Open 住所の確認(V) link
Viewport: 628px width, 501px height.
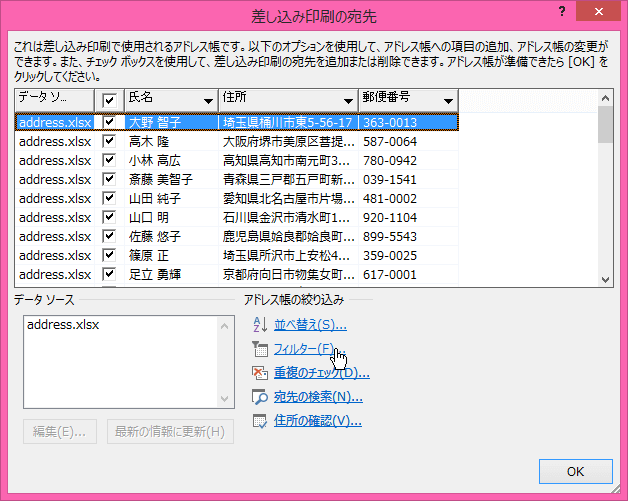click(318, 421)
